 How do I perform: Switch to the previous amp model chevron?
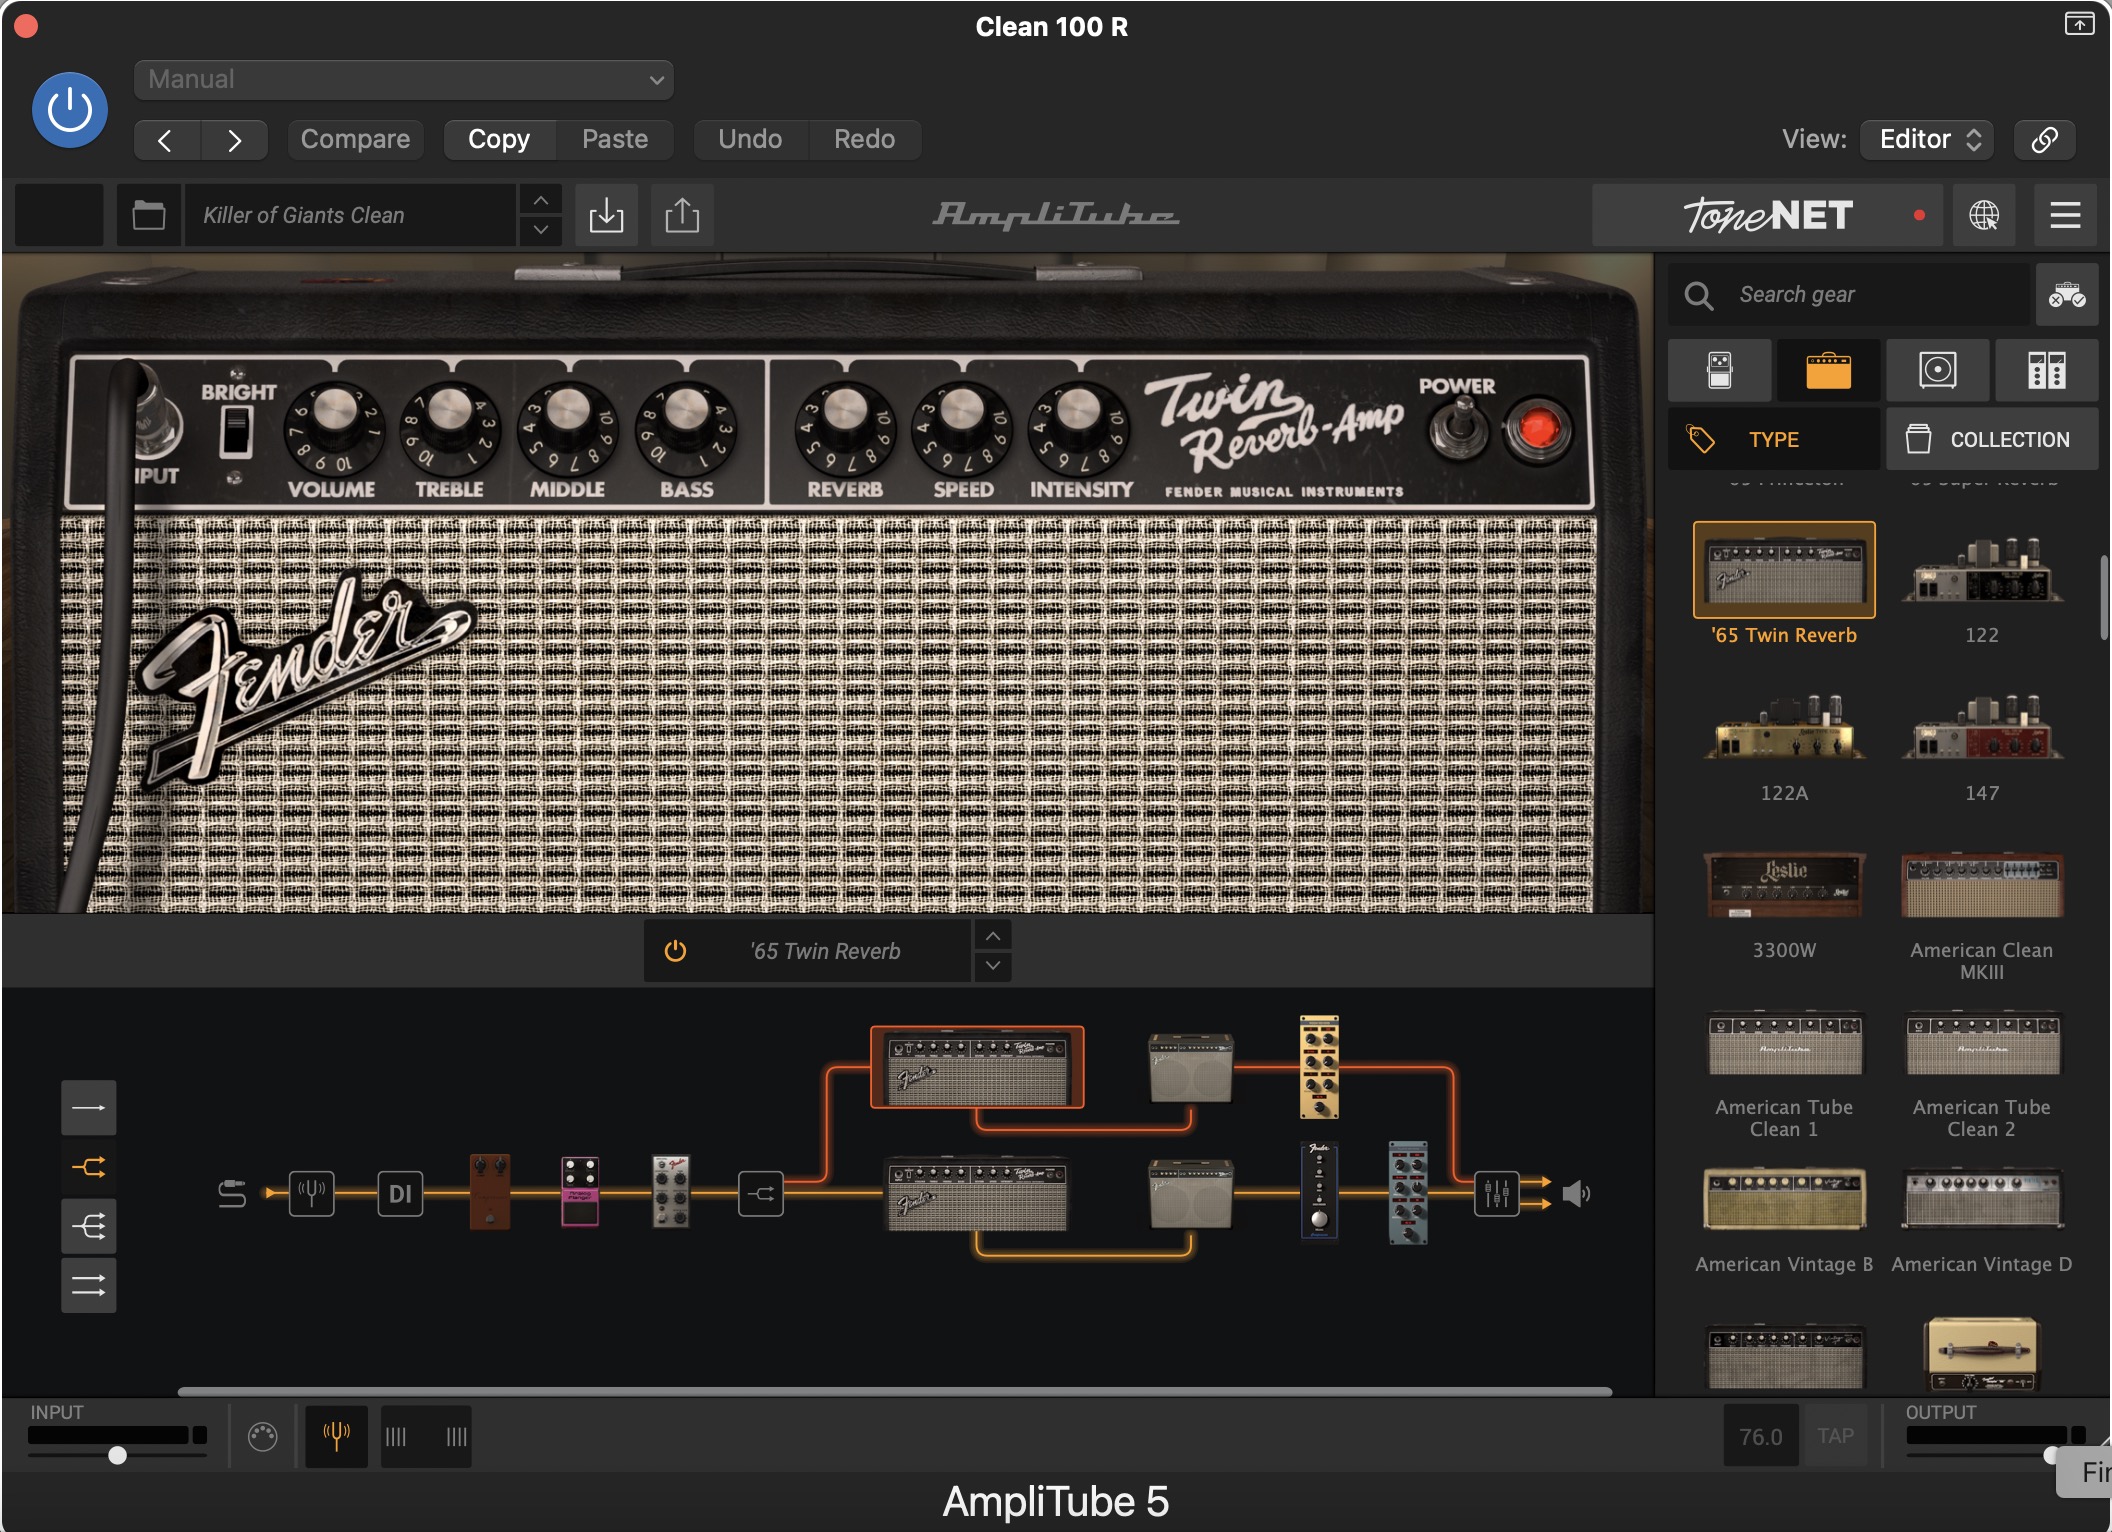coord(992,936)
